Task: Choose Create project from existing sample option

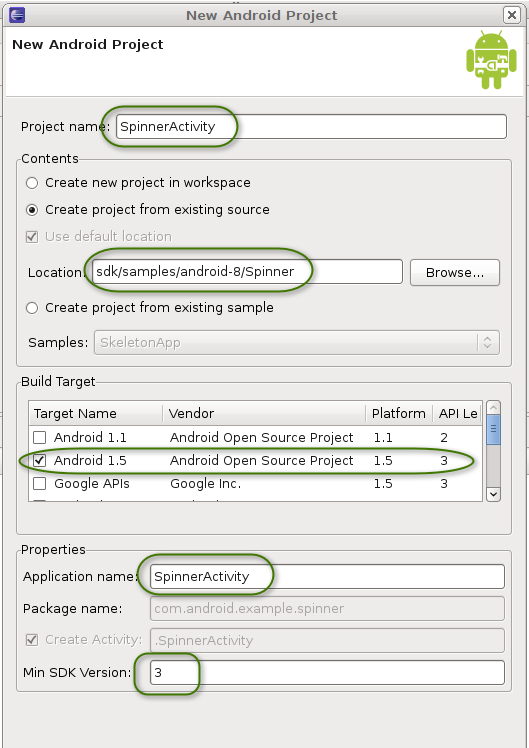Action: tap(32, 308)
